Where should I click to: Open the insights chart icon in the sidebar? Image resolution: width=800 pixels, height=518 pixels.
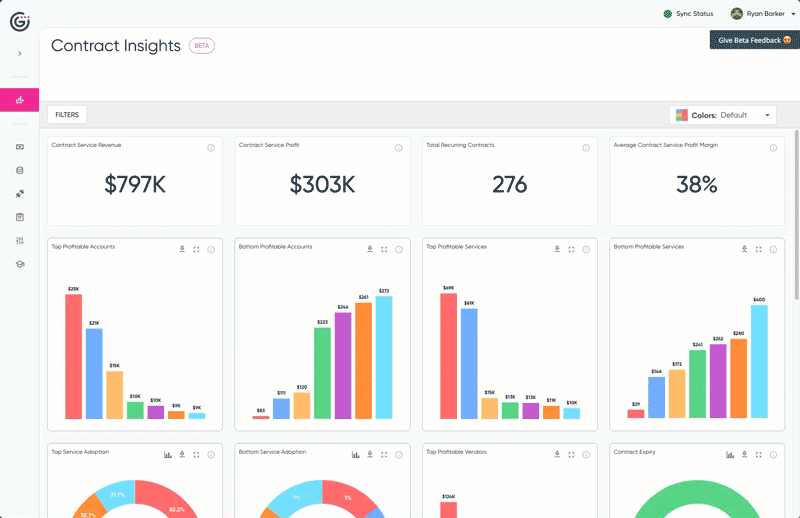point(19,100)
